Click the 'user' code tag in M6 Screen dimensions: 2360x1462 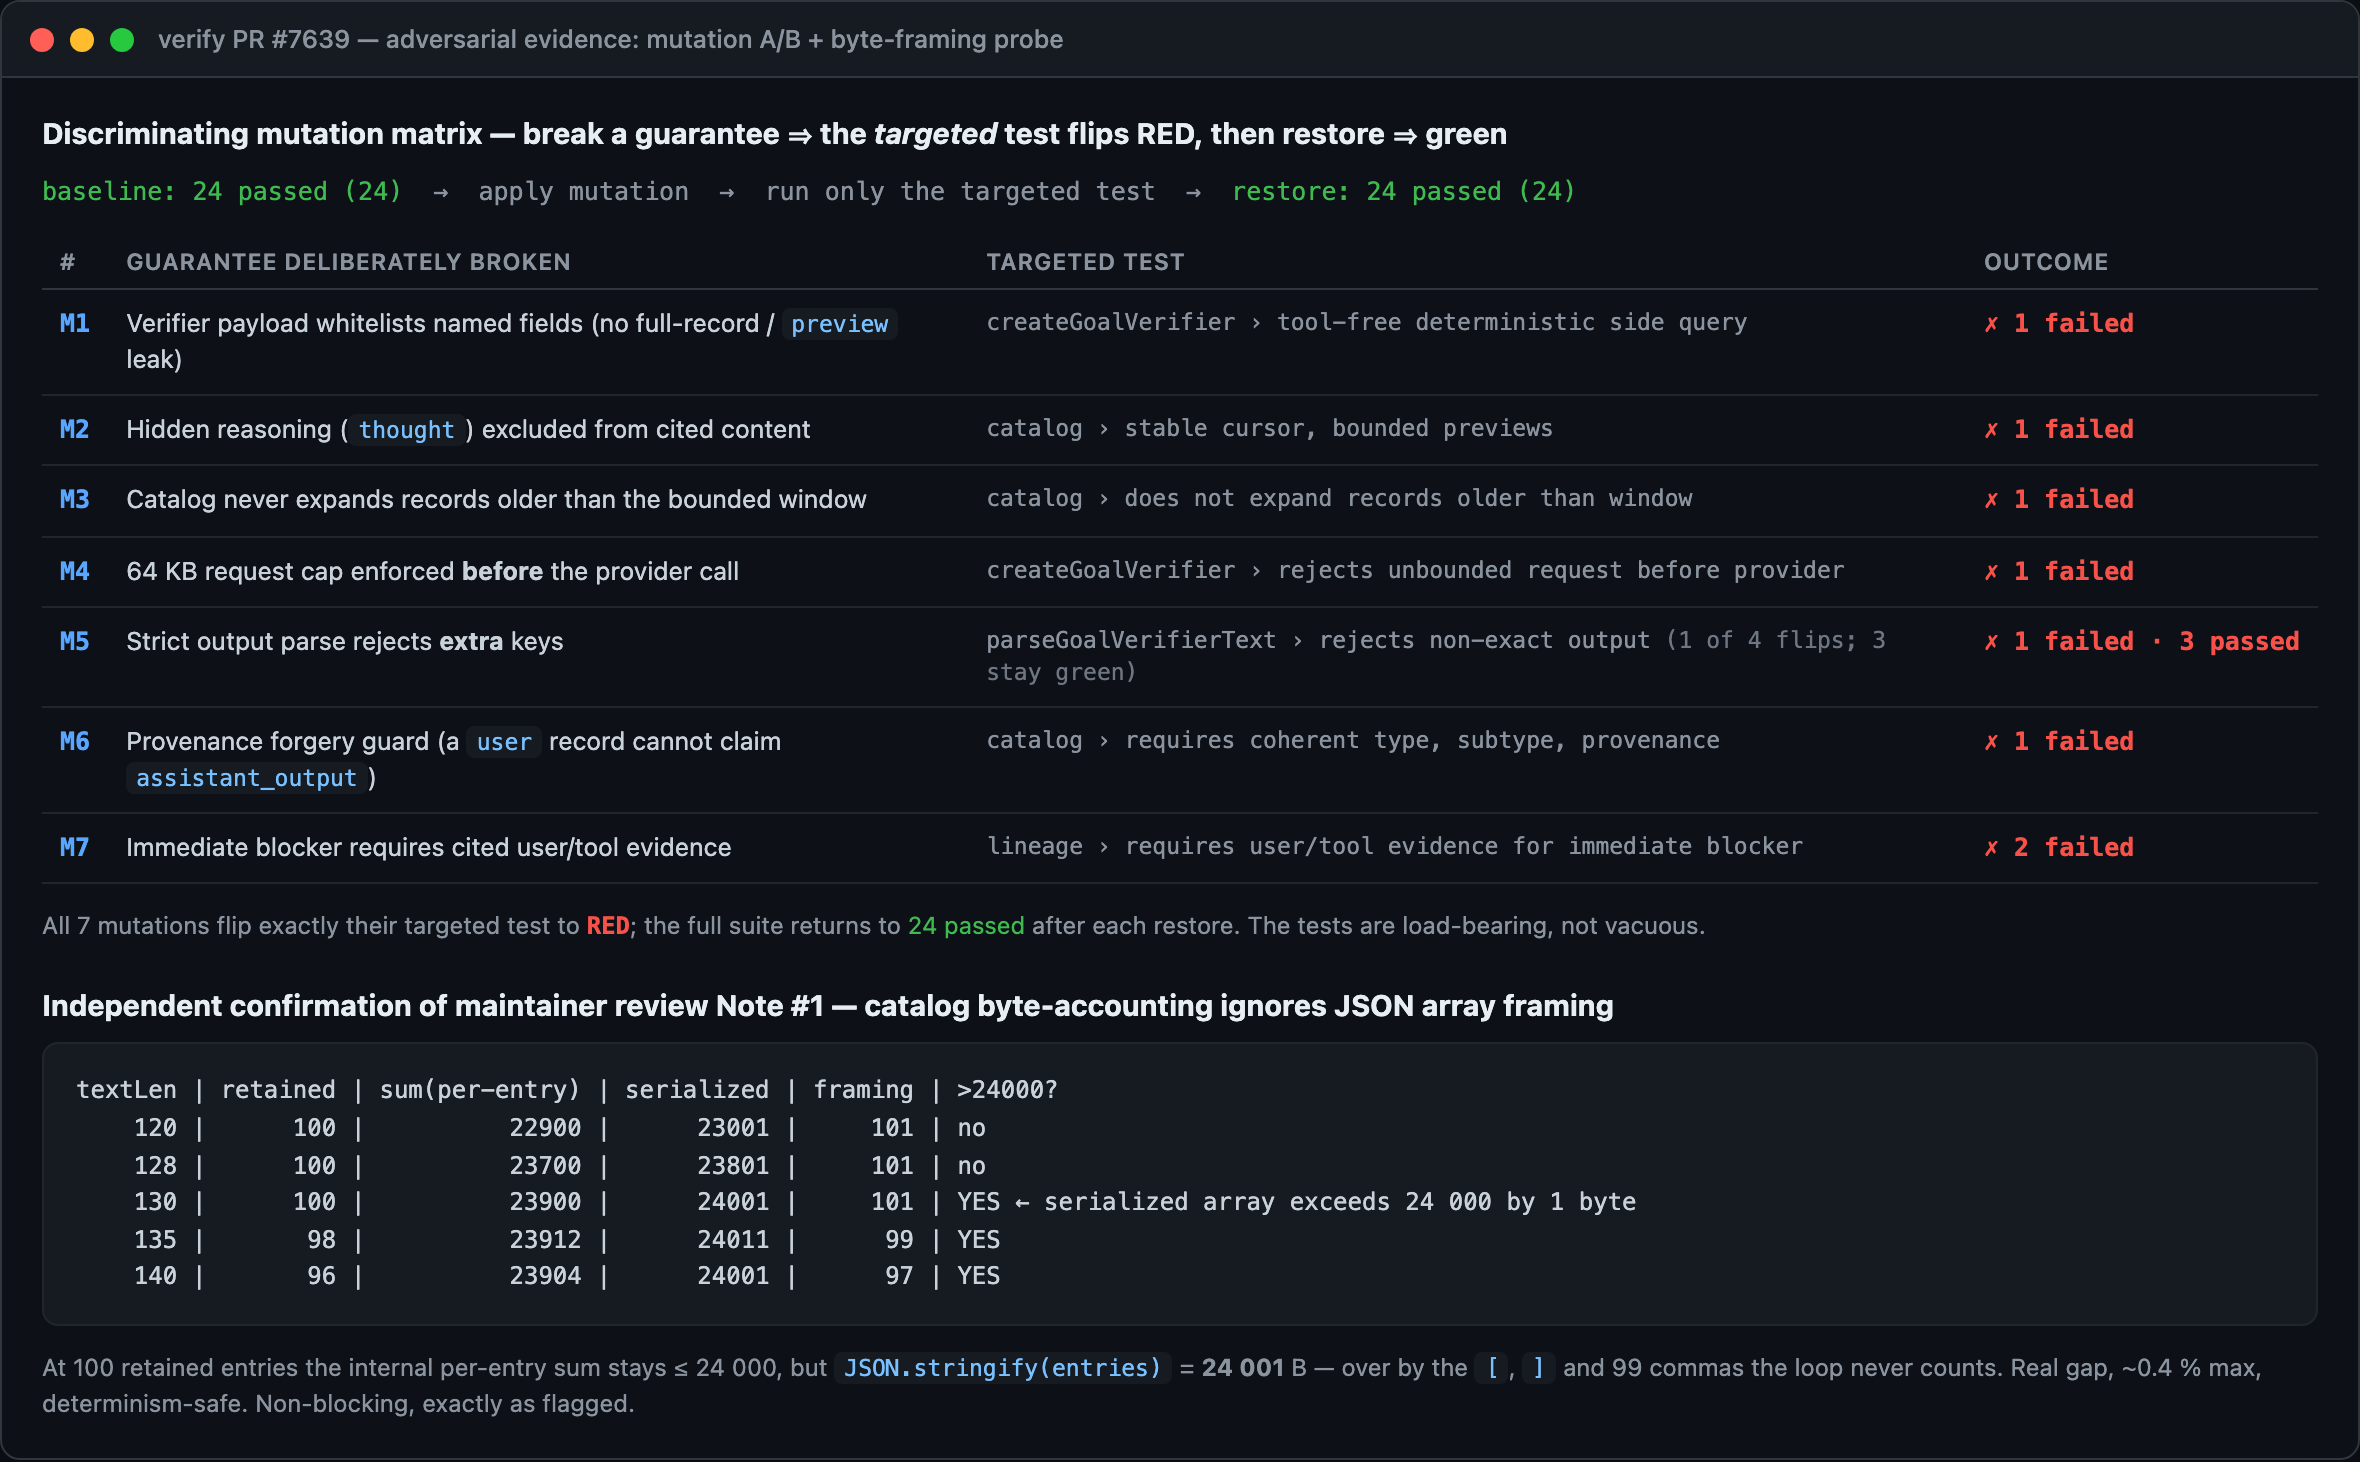(504, 742)
